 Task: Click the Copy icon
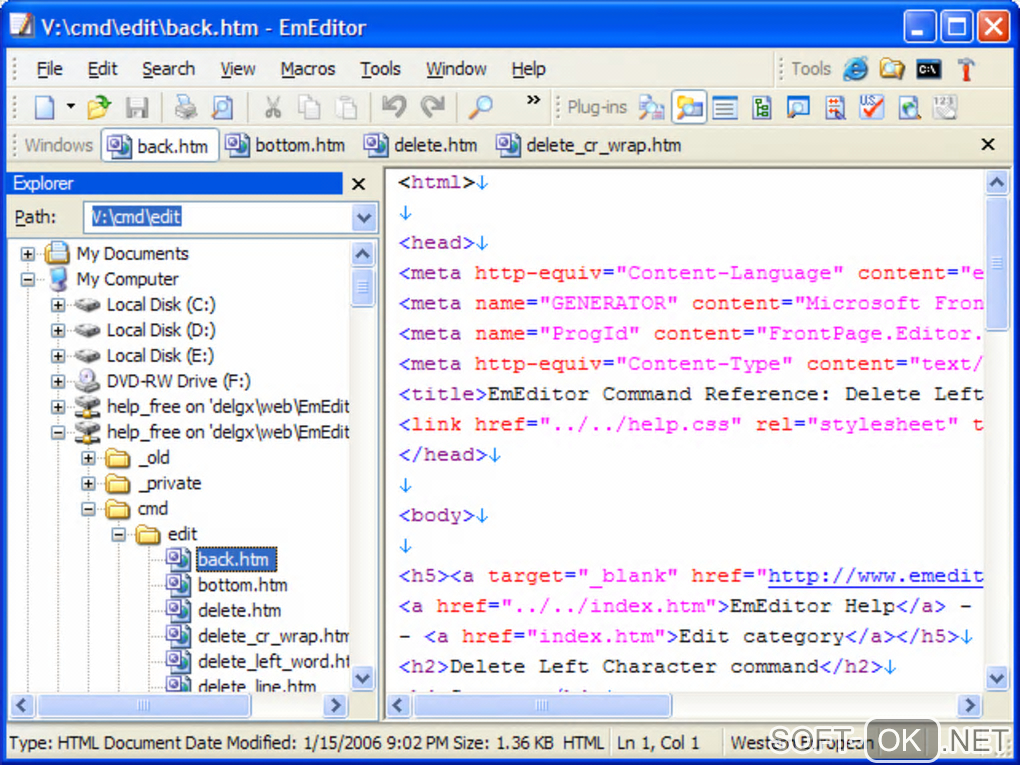309,107
